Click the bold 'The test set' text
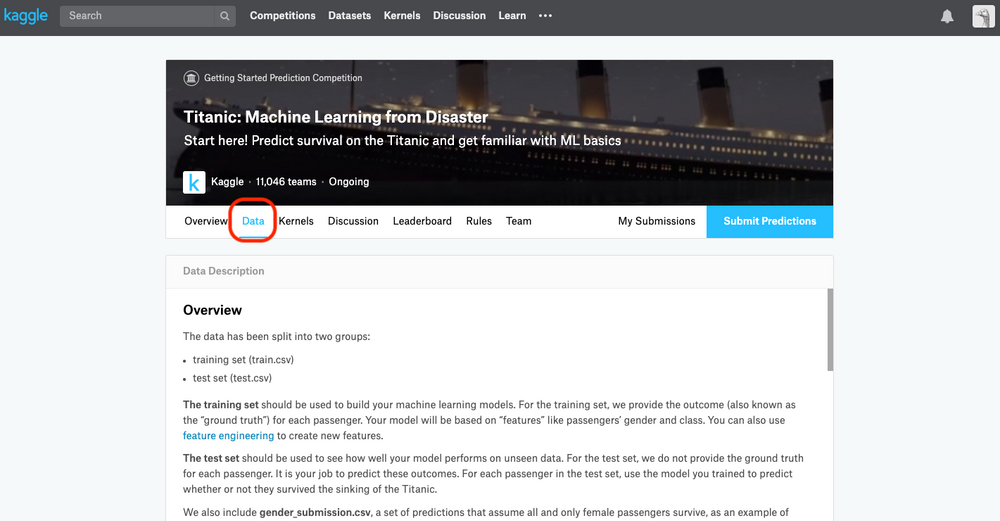The width and height of the screenshot is (1000, 521). pos(211,458)
